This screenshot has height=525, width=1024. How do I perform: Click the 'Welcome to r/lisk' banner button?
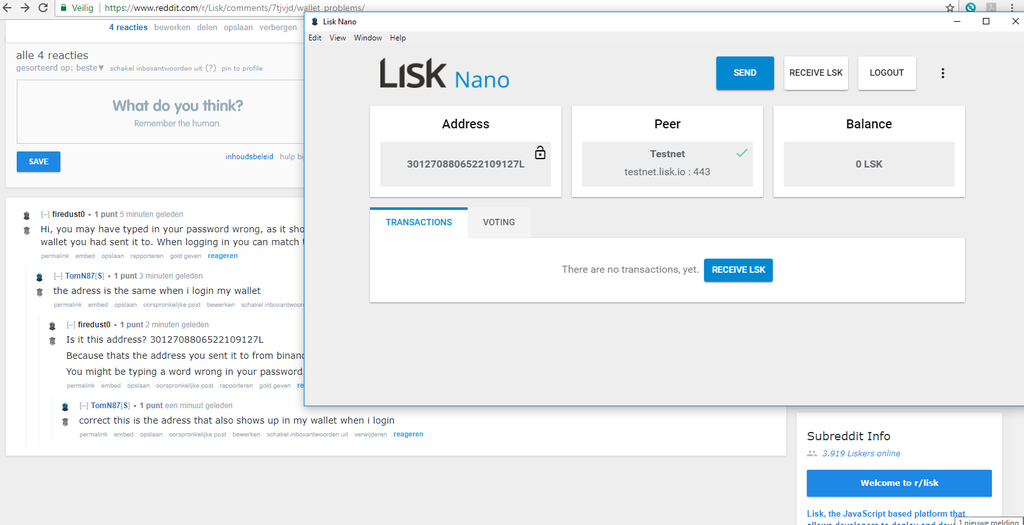coord(899,483)
